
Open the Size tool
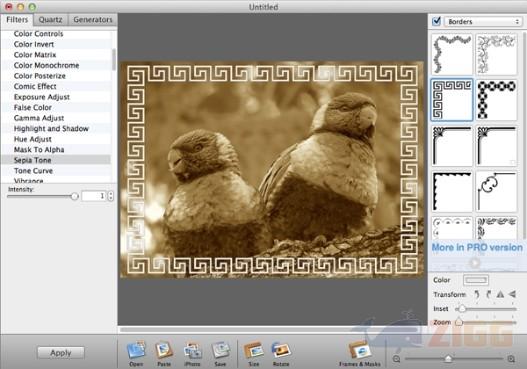(253, 350)
